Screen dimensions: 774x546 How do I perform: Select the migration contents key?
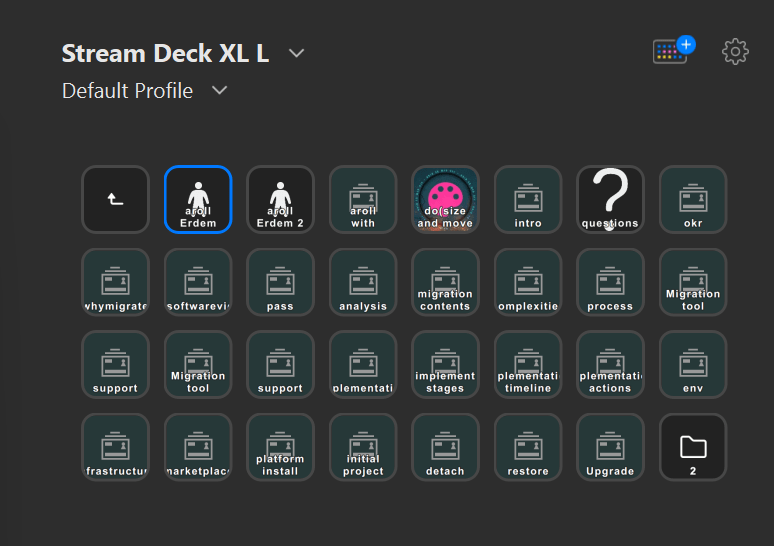(445, 282)
